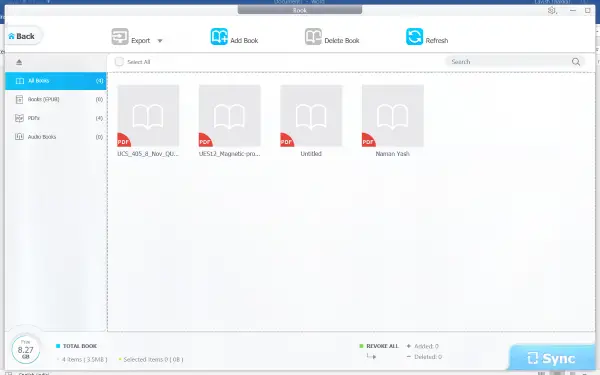This screenshot has height=375, width=600.
Task: Click the eject device icon
Action: coord(19,62)
